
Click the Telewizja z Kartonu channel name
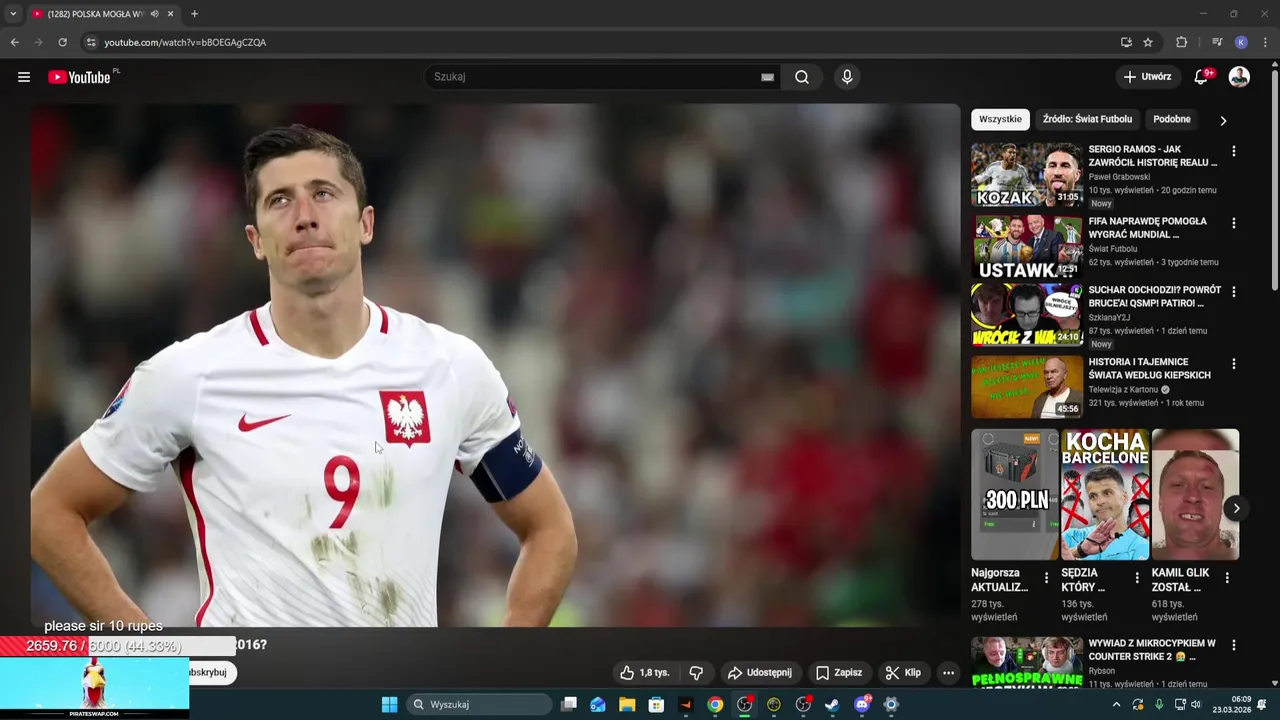[1123, 390]
